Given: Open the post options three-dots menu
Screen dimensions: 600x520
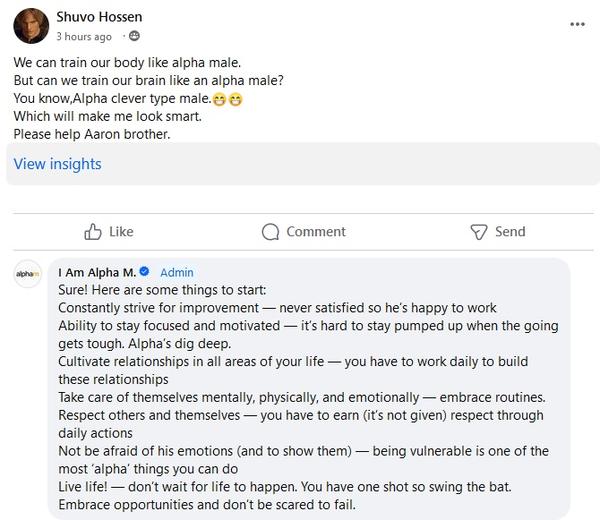Looking at the screenshot, I should pos(577,22).
